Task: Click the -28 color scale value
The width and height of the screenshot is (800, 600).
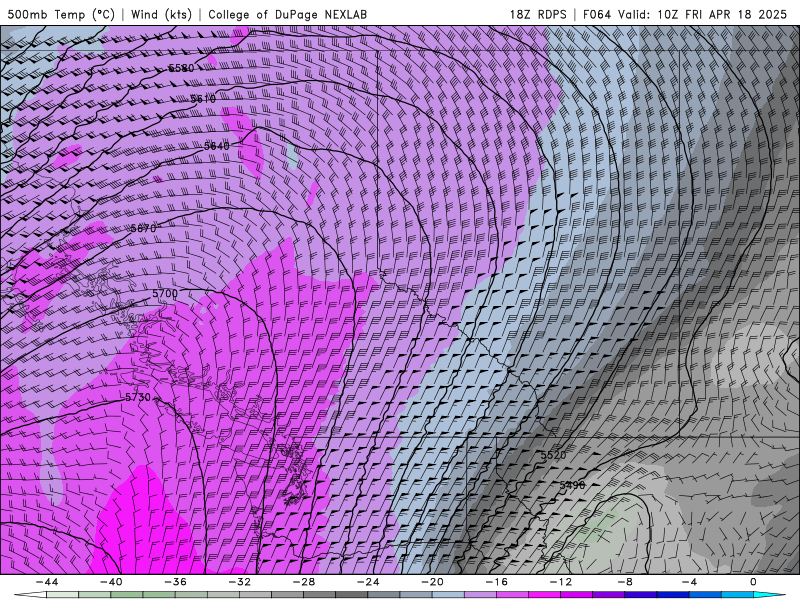Action: point(304,582)
